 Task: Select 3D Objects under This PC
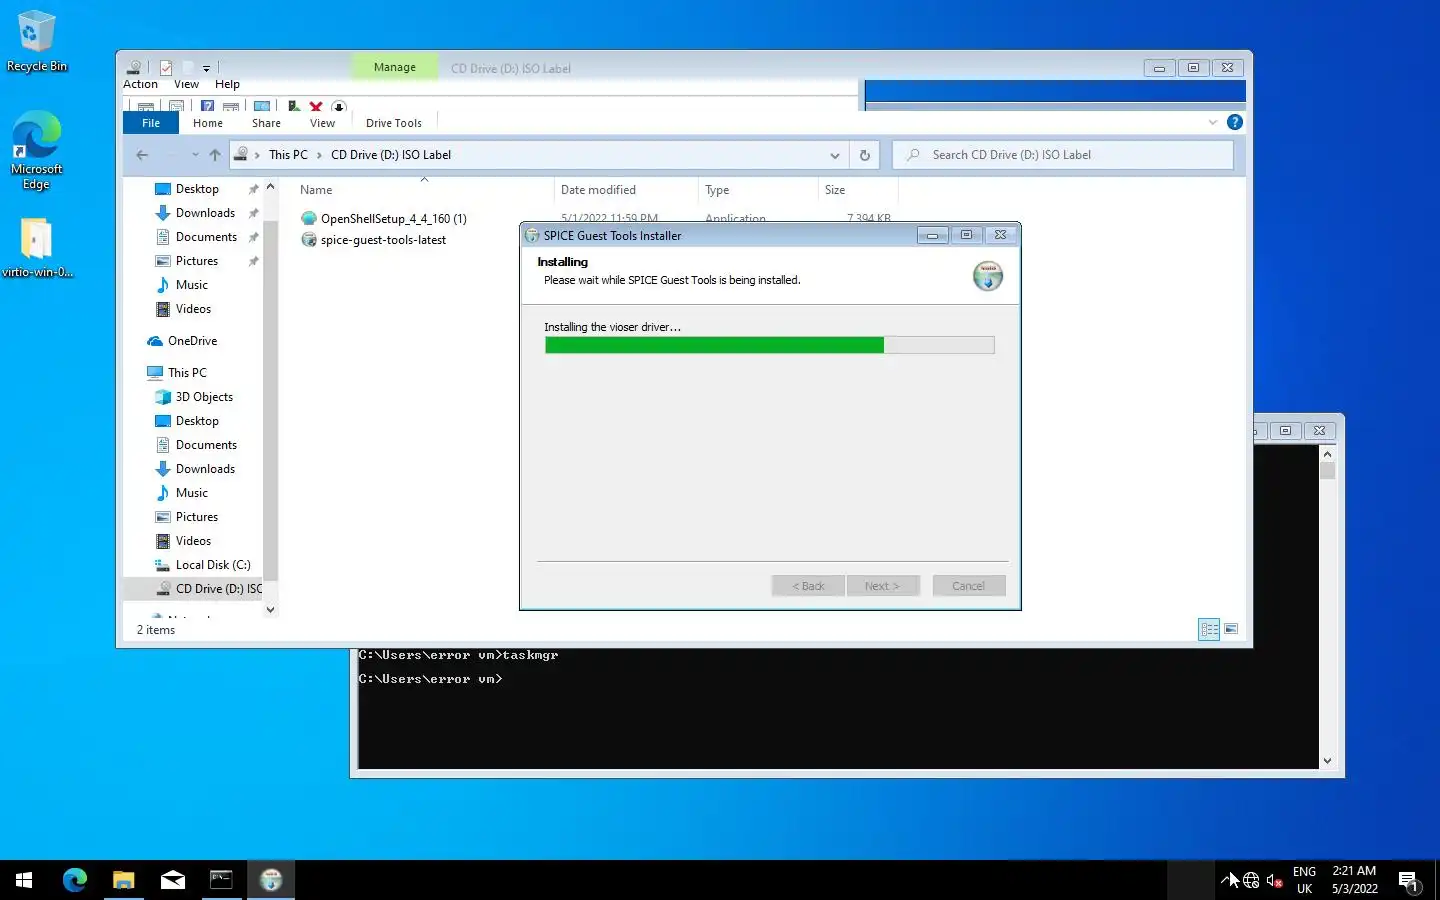pos(204,397)
